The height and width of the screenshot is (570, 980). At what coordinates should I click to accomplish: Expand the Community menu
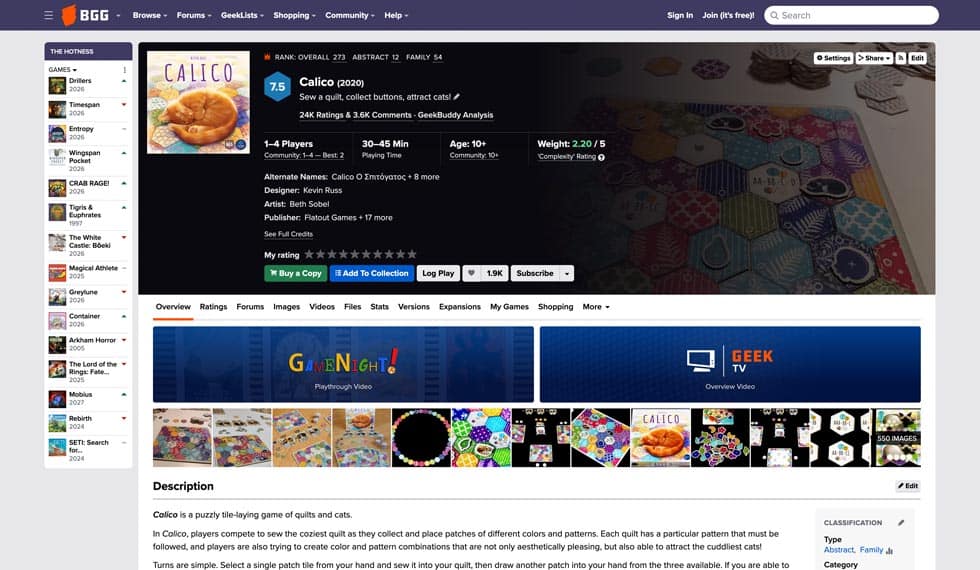pyautogui.click(x=349, y=15)
